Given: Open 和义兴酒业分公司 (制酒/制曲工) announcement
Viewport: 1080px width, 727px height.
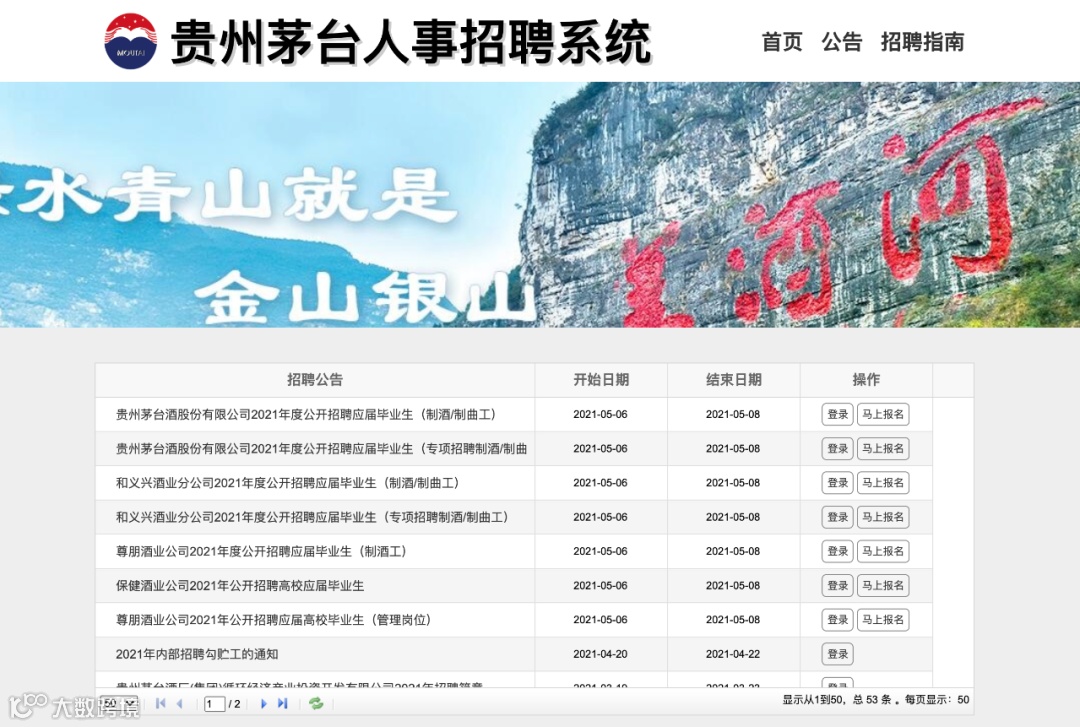Looking at the screenshot, I should pos(287,482).
